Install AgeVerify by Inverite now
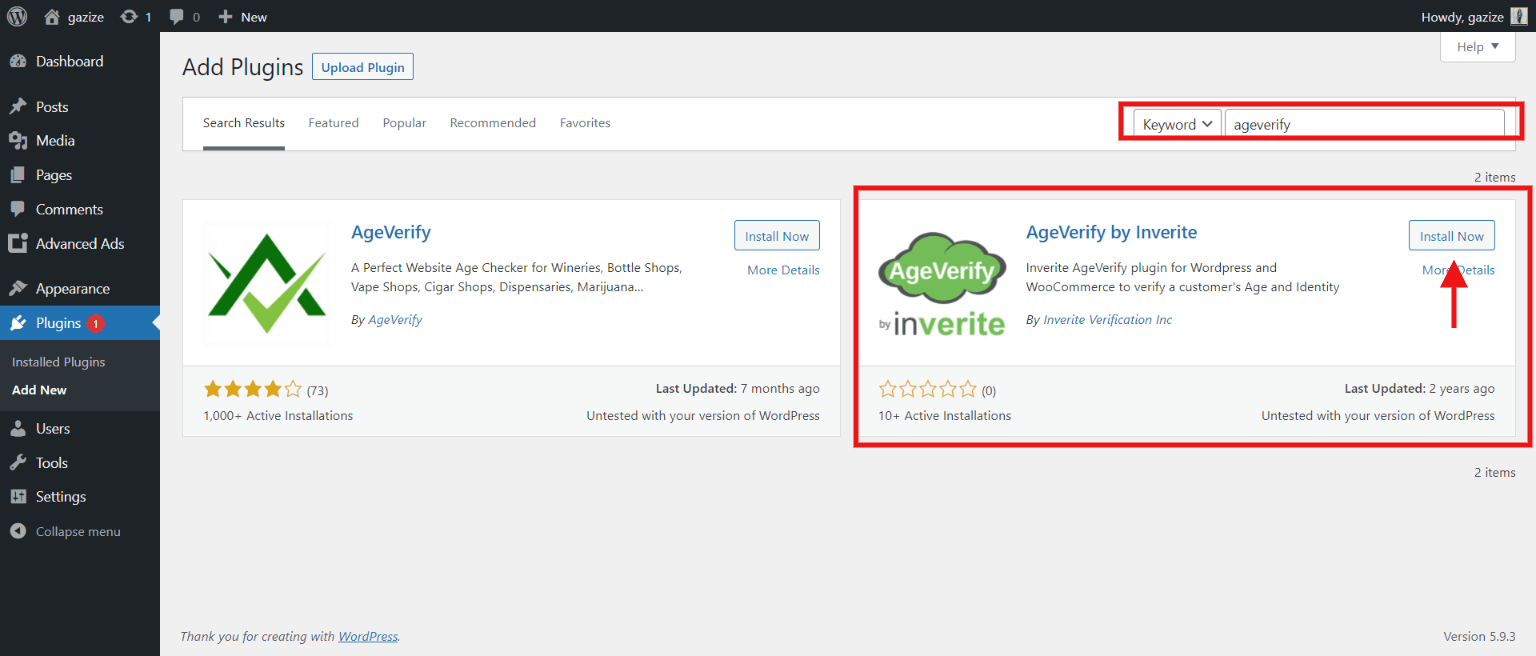Viewport: 1536px width, 656px height. coord(1452,236)
